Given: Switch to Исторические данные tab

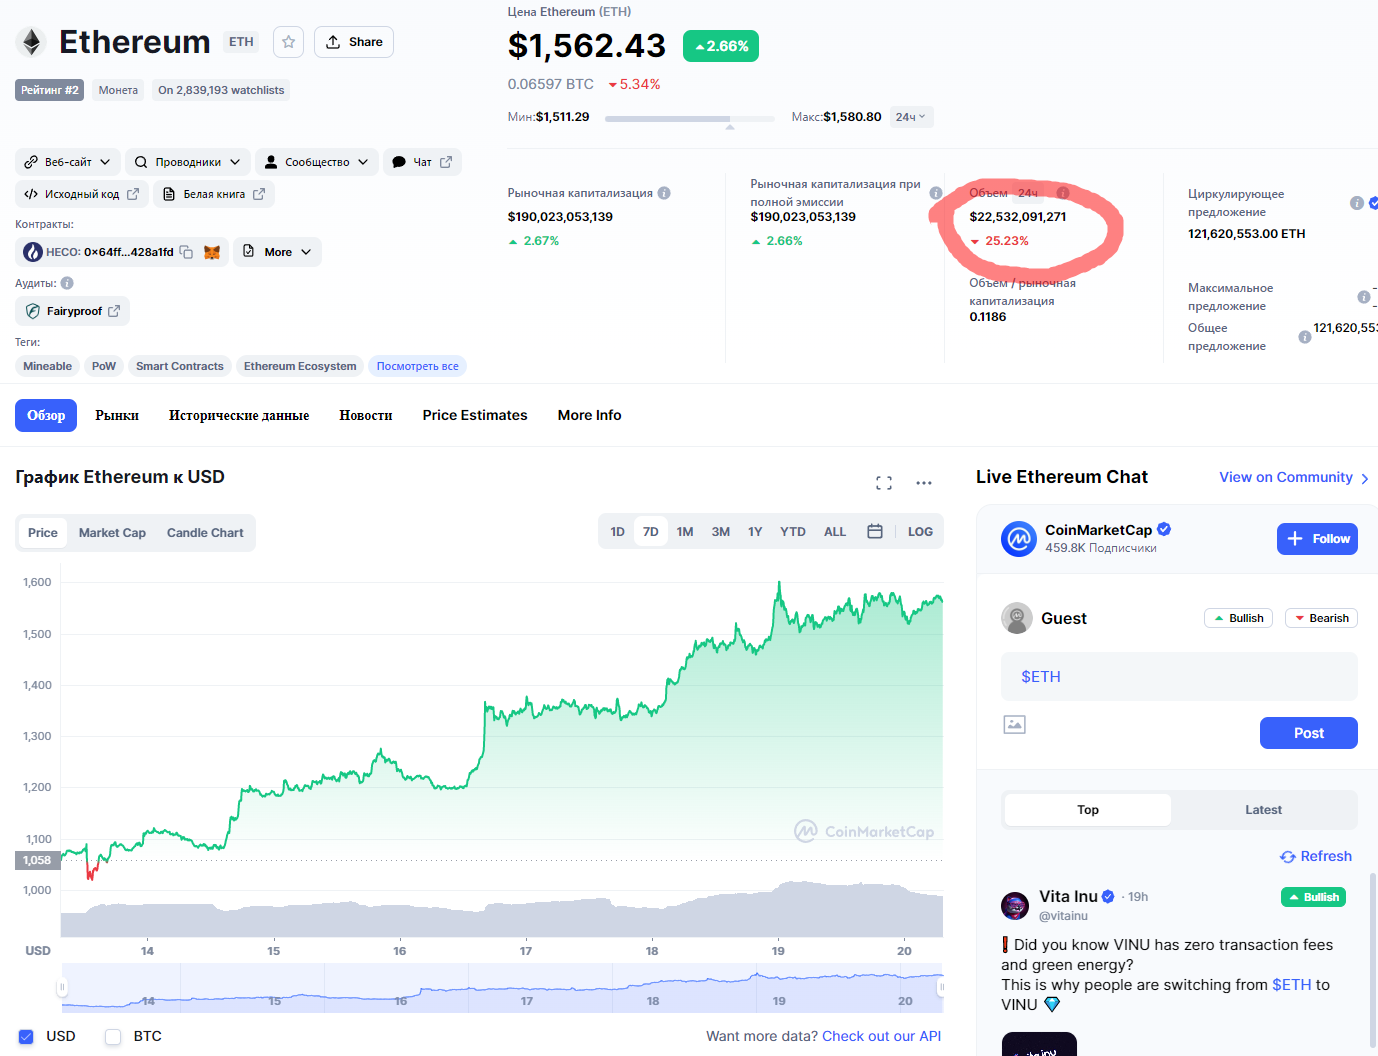Looking at the screenshot, I should [239, 415].
